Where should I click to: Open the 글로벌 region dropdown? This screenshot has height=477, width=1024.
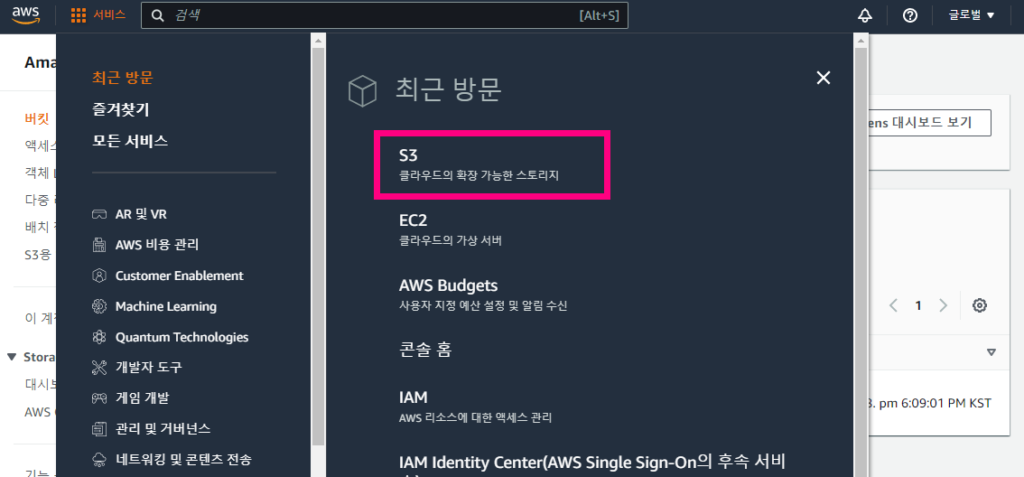tap(971, 16)
